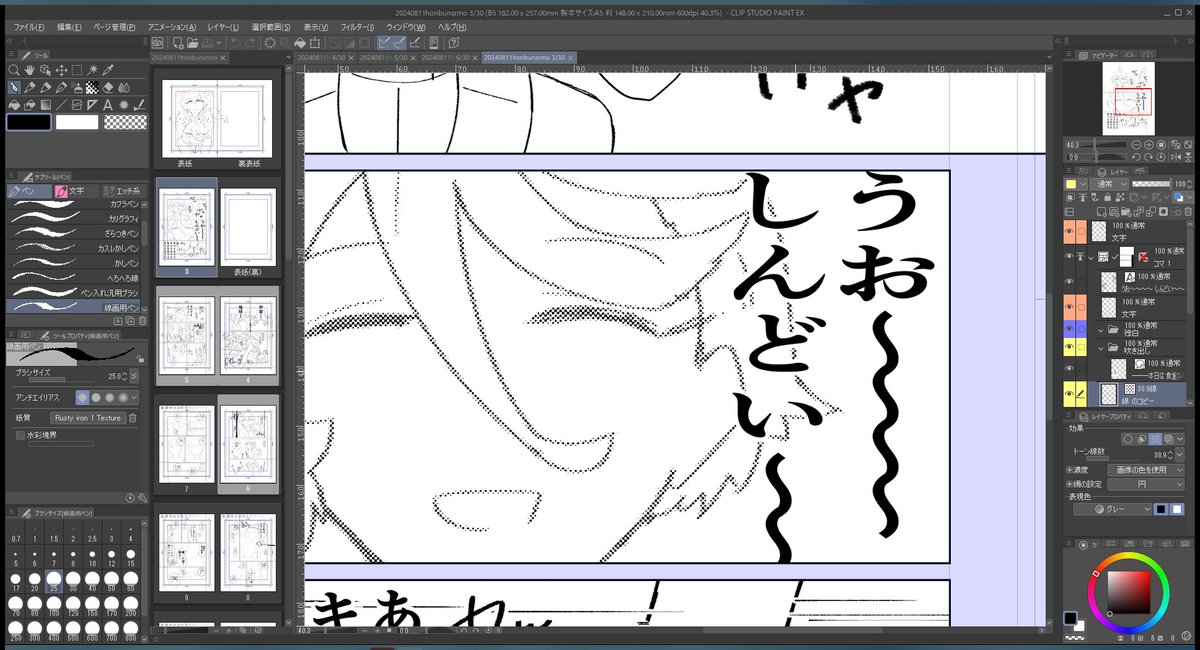This screenshot has width=1200, height=650.
Task: Choose the 100 brush size preset
Action: (x=54, y=605)
